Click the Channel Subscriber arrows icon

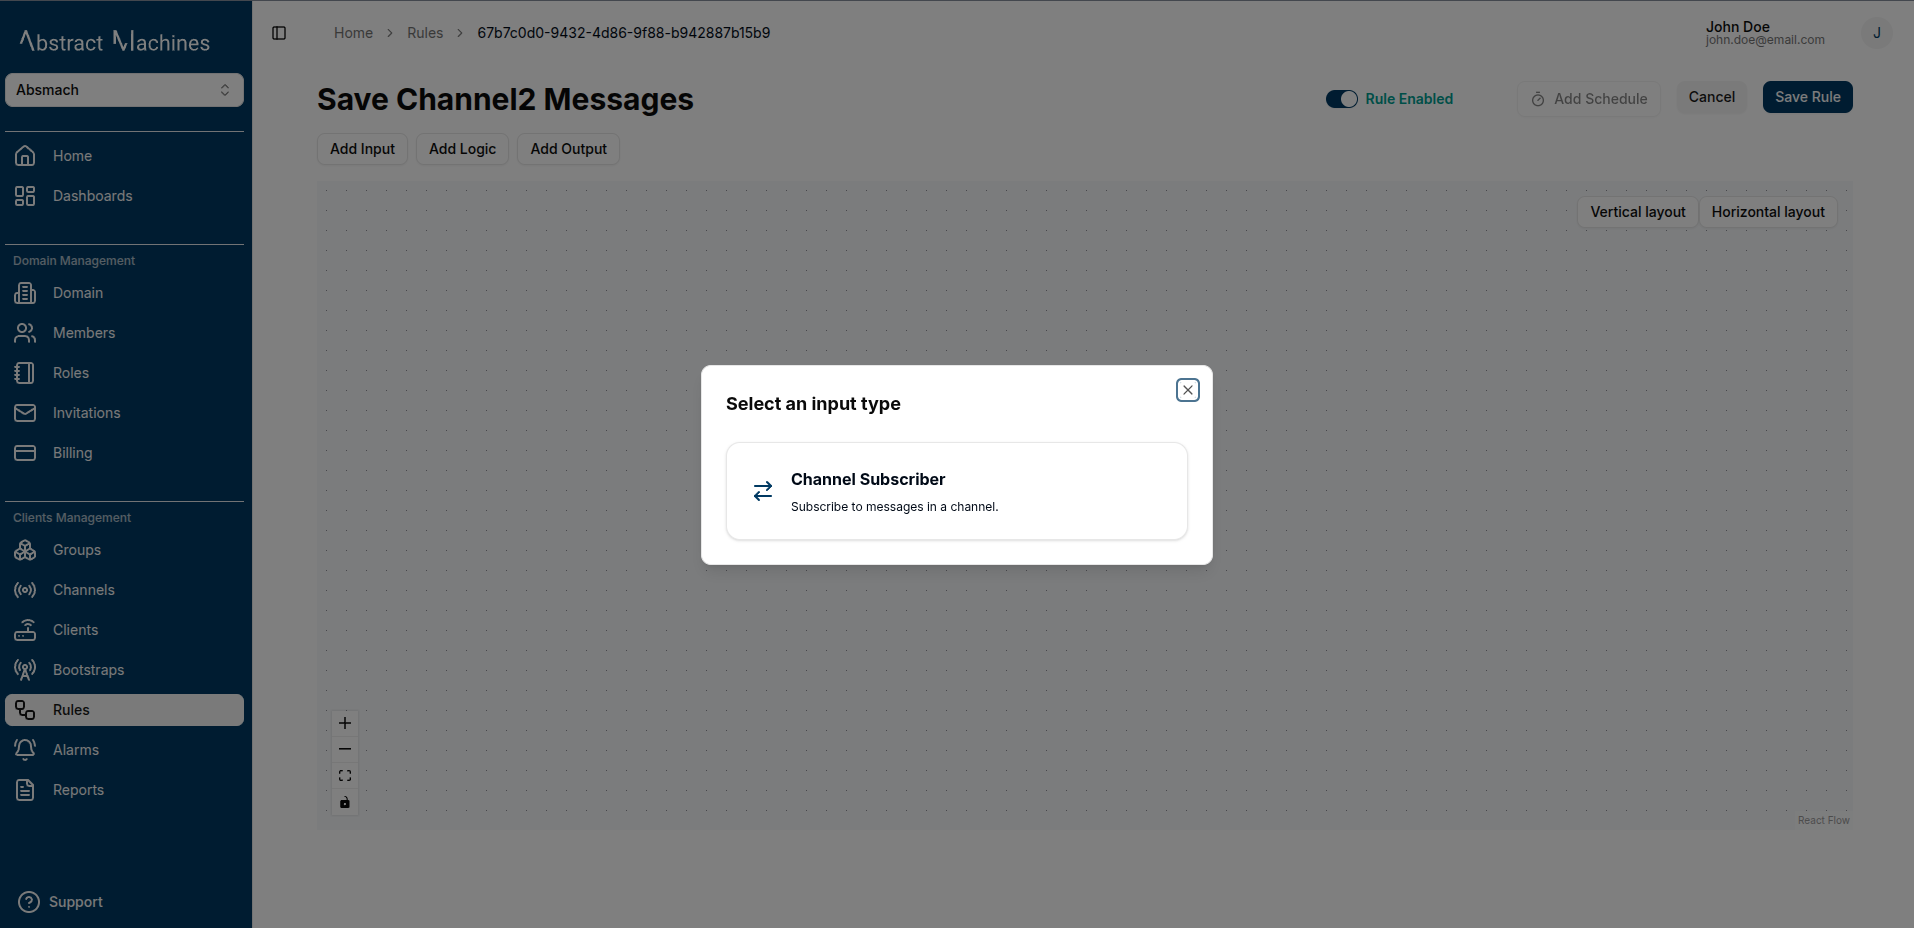click(763, 491)
